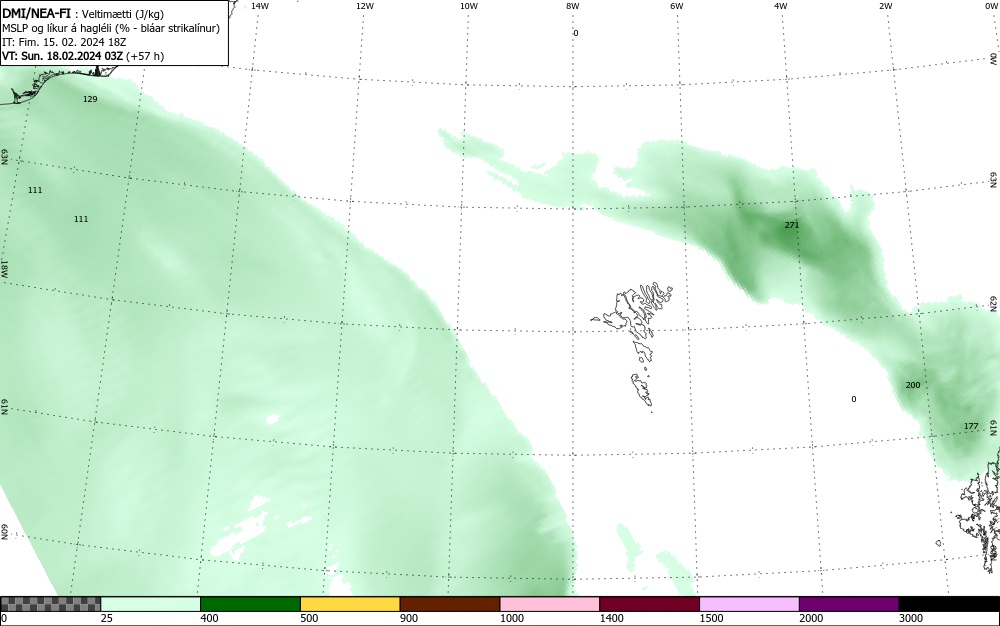Click the 0 value beside the 8W label

pyautogui.click(x=575, y=33)
